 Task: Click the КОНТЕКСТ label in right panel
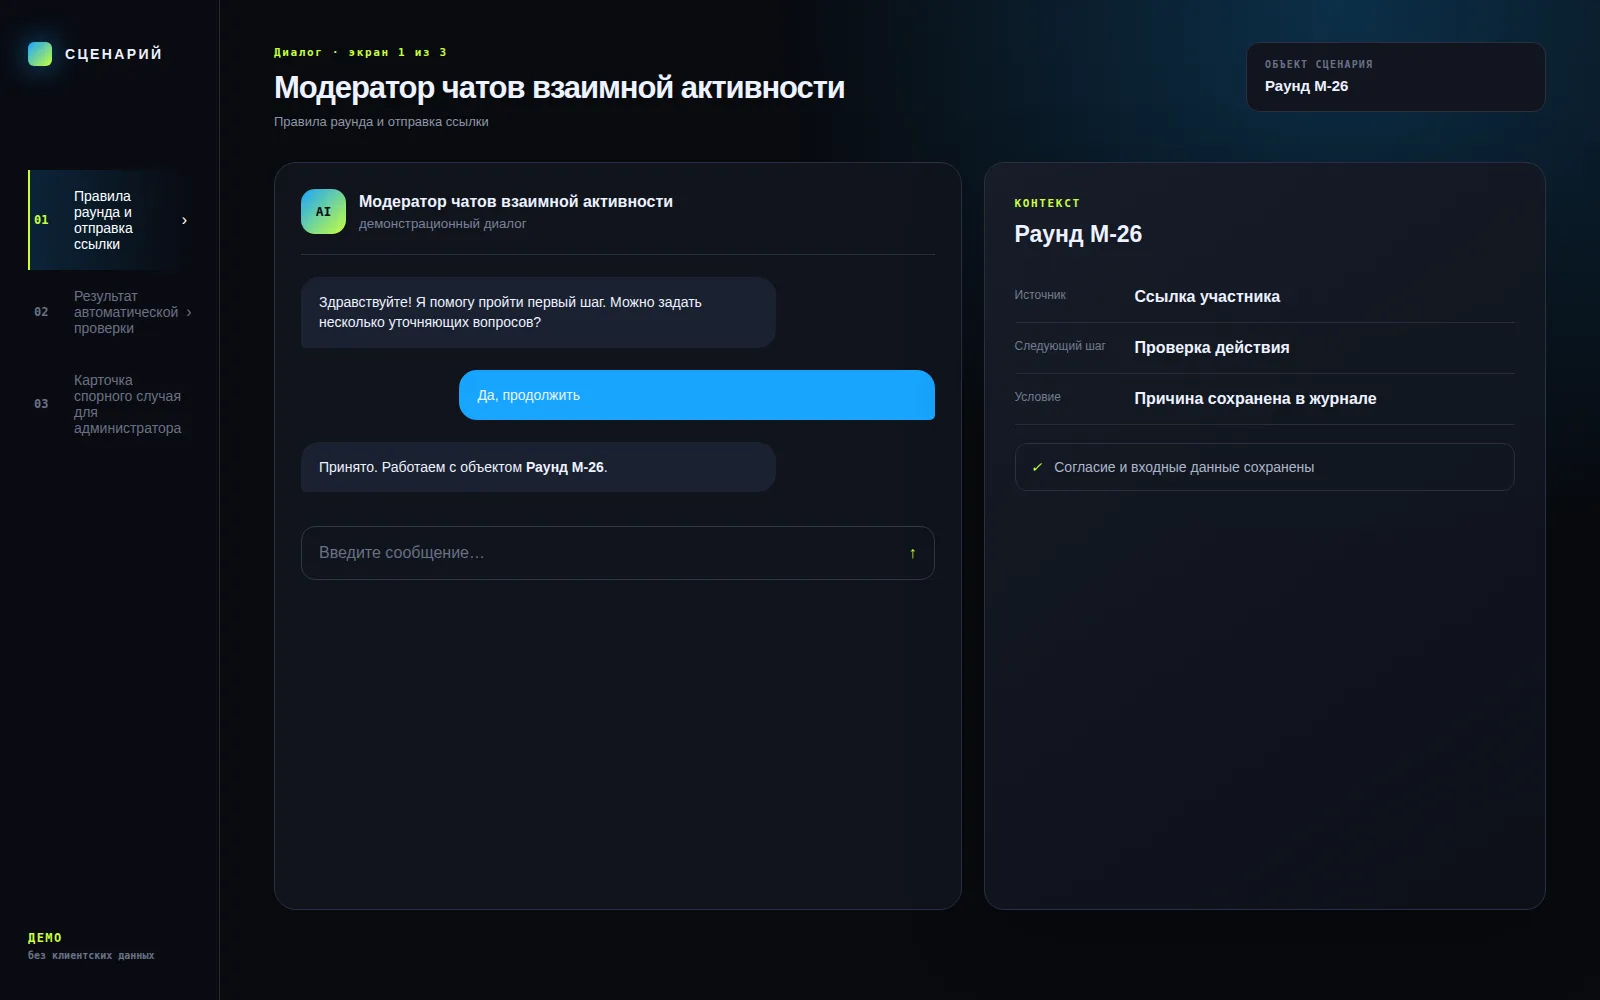tap(1047, 203)
